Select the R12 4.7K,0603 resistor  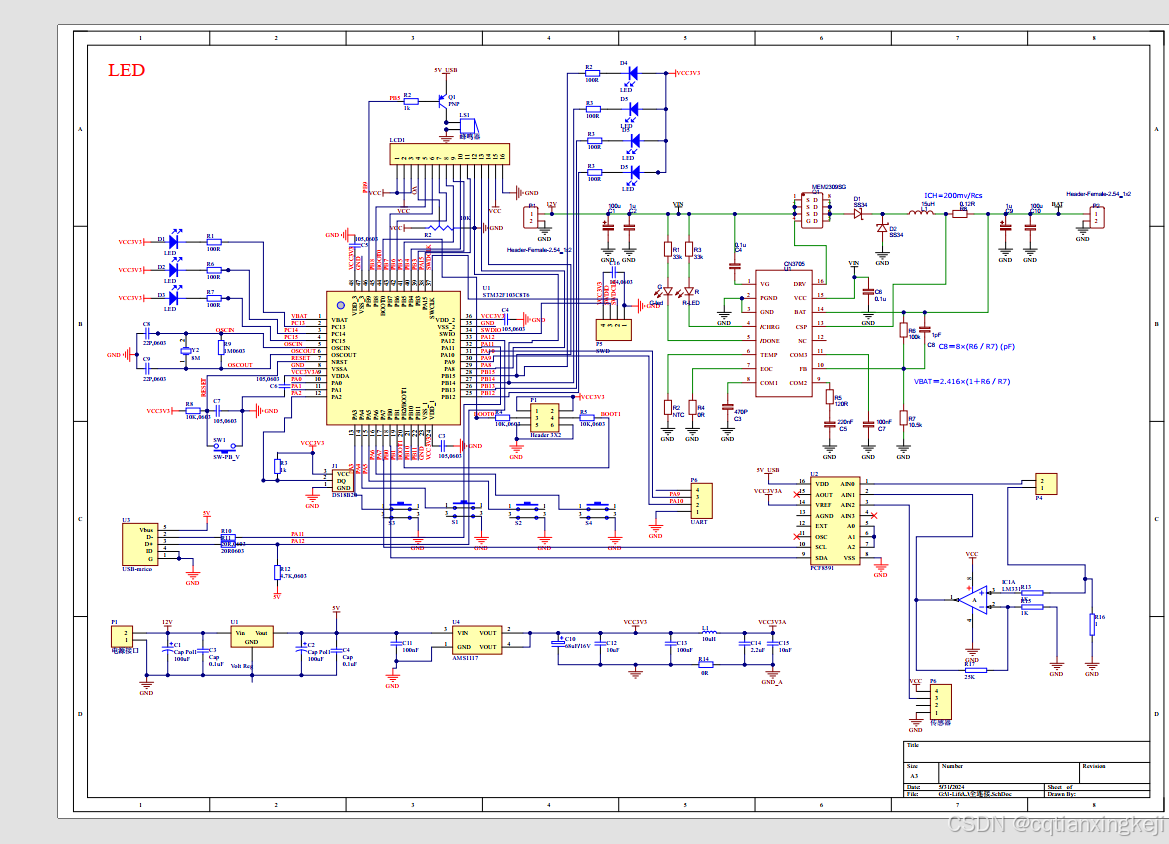point(277,572)
